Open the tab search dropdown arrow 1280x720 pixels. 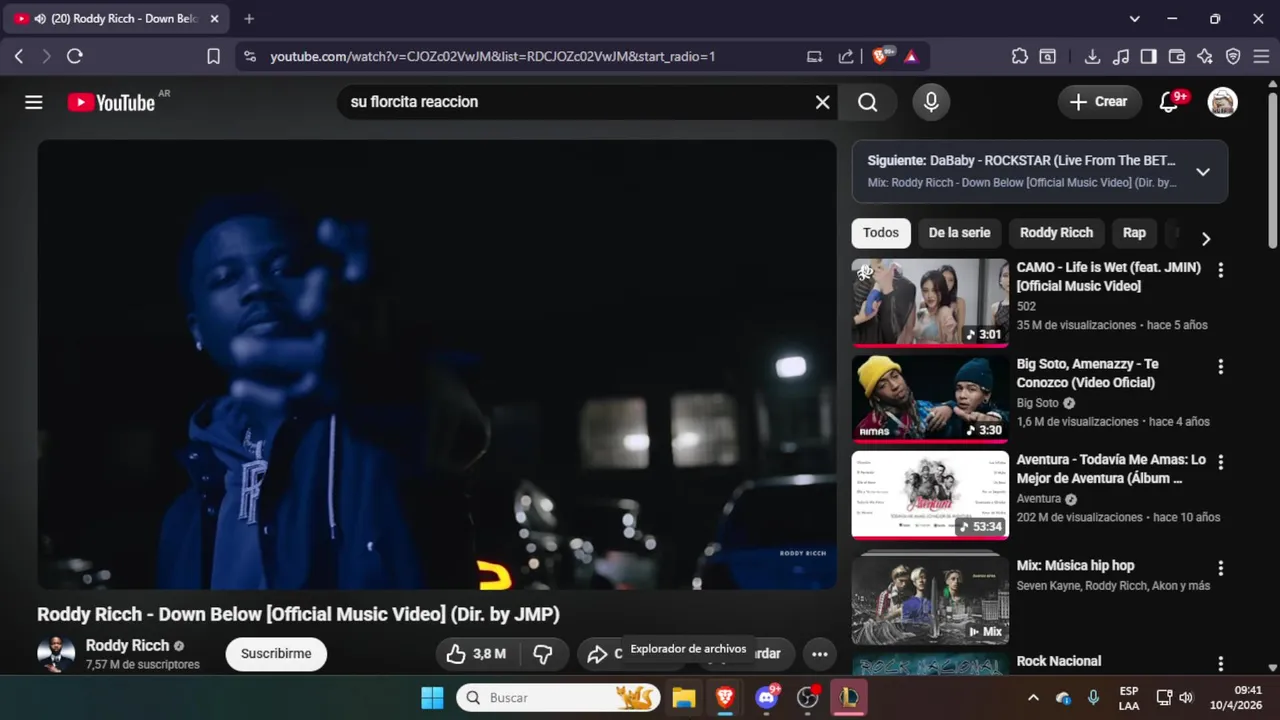coord(1134,19)
